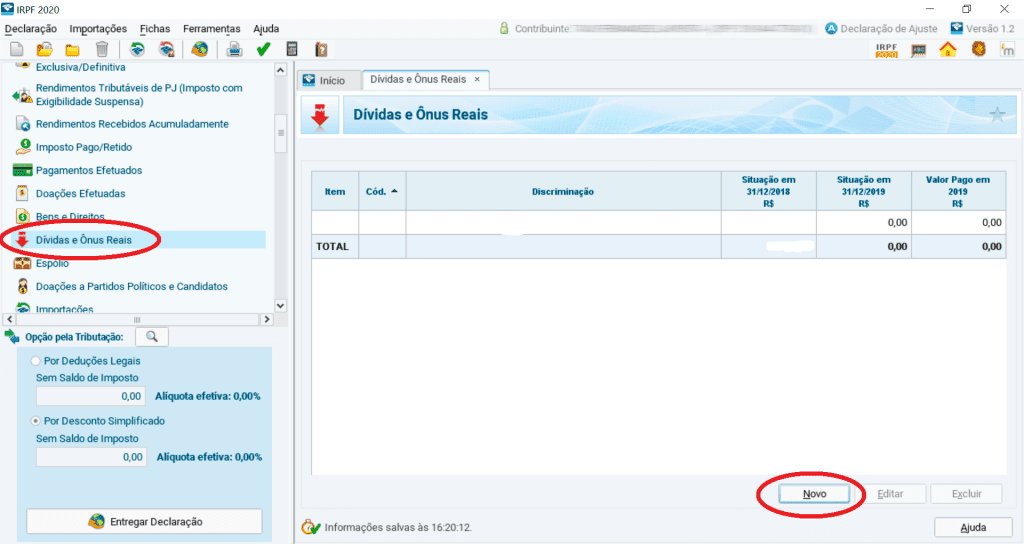Open Pagamentos Efetuados in sidebar
The image size is (1024, 544).
pos(89,170)
